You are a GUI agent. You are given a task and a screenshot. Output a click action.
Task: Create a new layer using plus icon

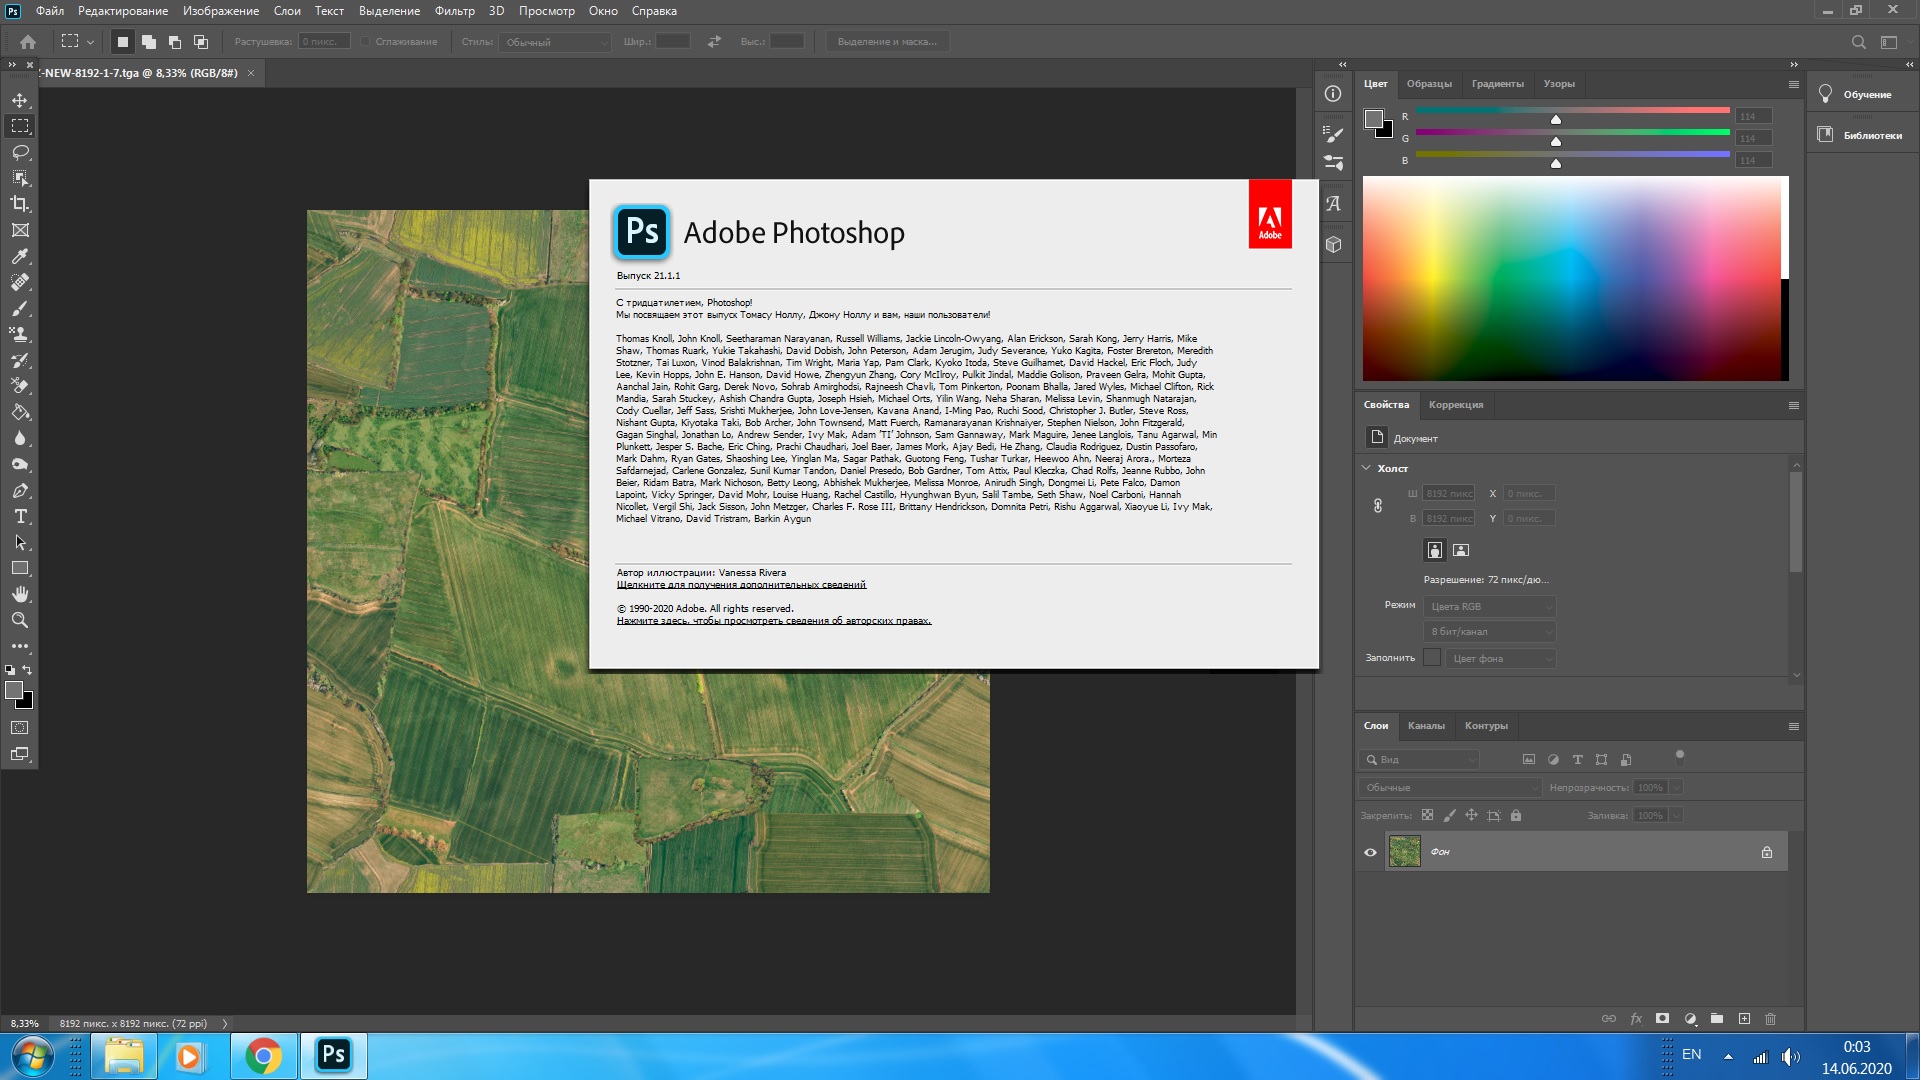pos(1744,1018)
